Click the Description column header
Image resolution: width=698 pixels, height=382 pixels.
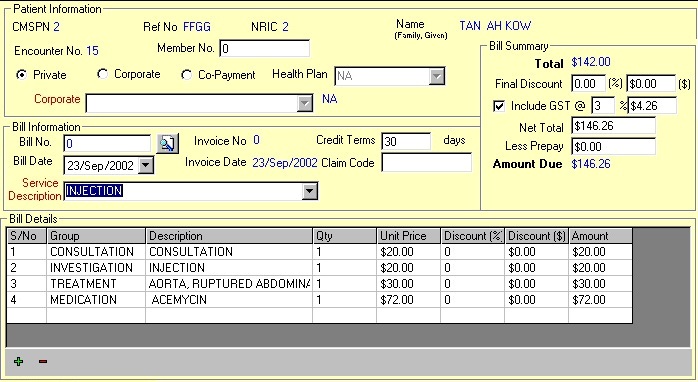pyautogui.click(x=229, y=236)
